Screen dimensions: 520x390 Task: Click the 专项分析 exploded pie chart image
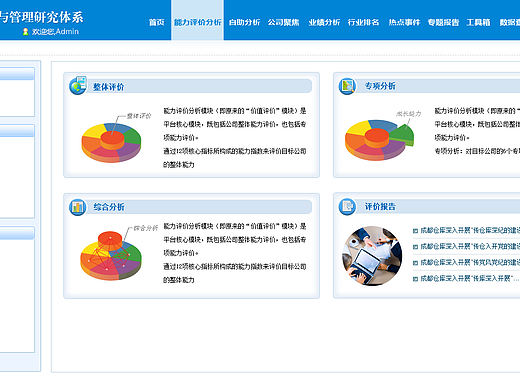pyautogui.click(x=379, y=140)
